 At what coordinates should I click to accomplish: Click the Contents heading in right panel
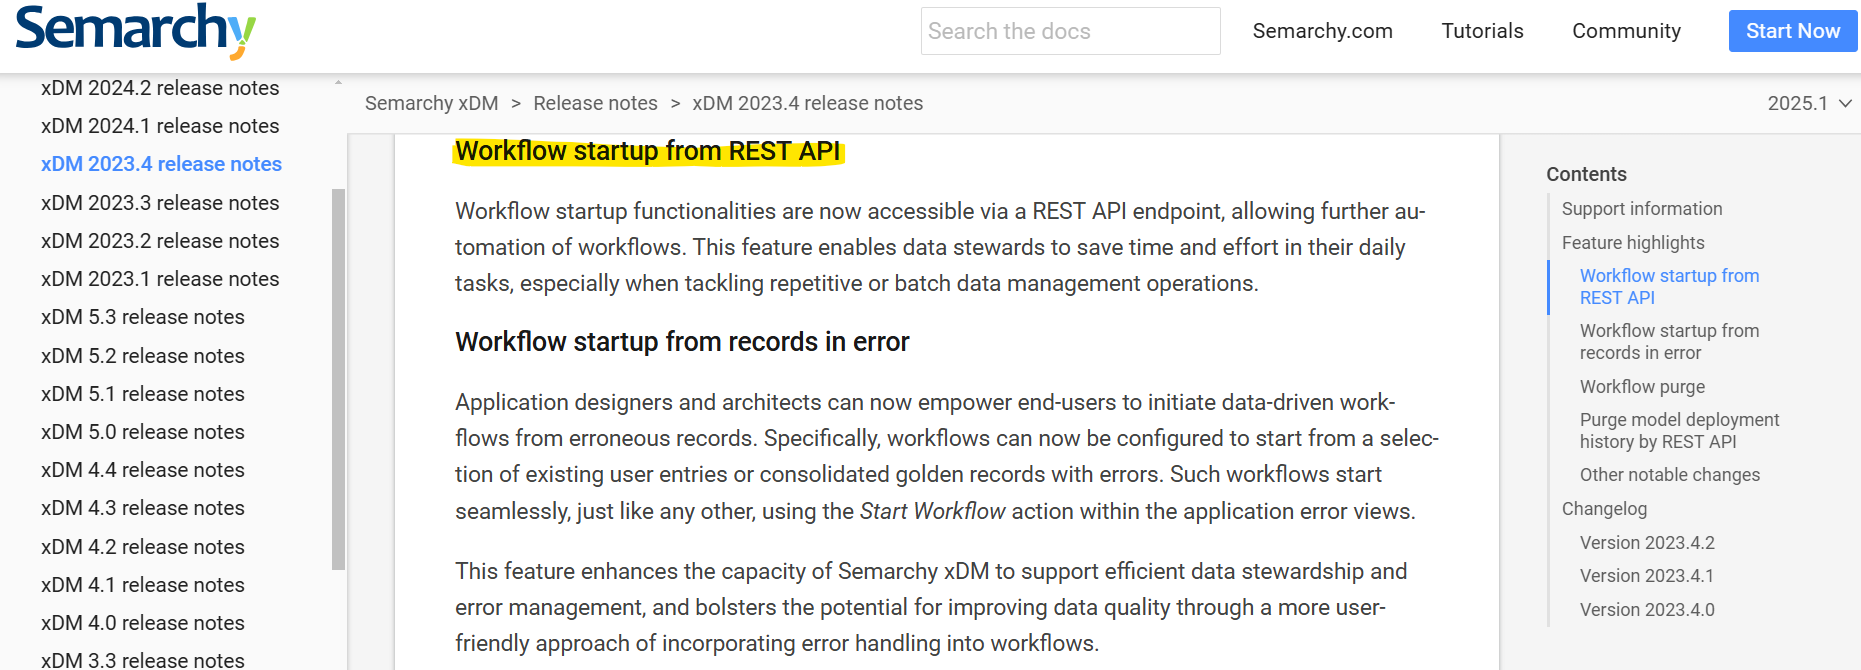pyautogui.click(x=1586, y=174)
